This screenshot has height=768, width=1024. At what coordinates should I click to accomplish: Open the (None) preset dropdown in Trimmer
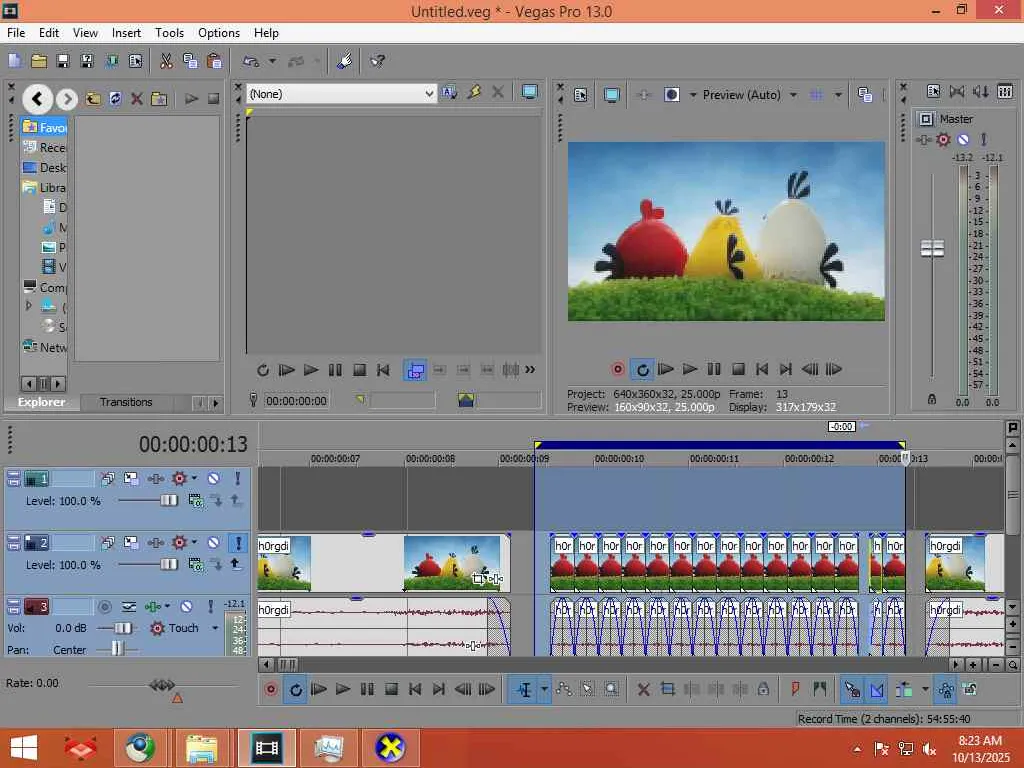pos(429,93)
